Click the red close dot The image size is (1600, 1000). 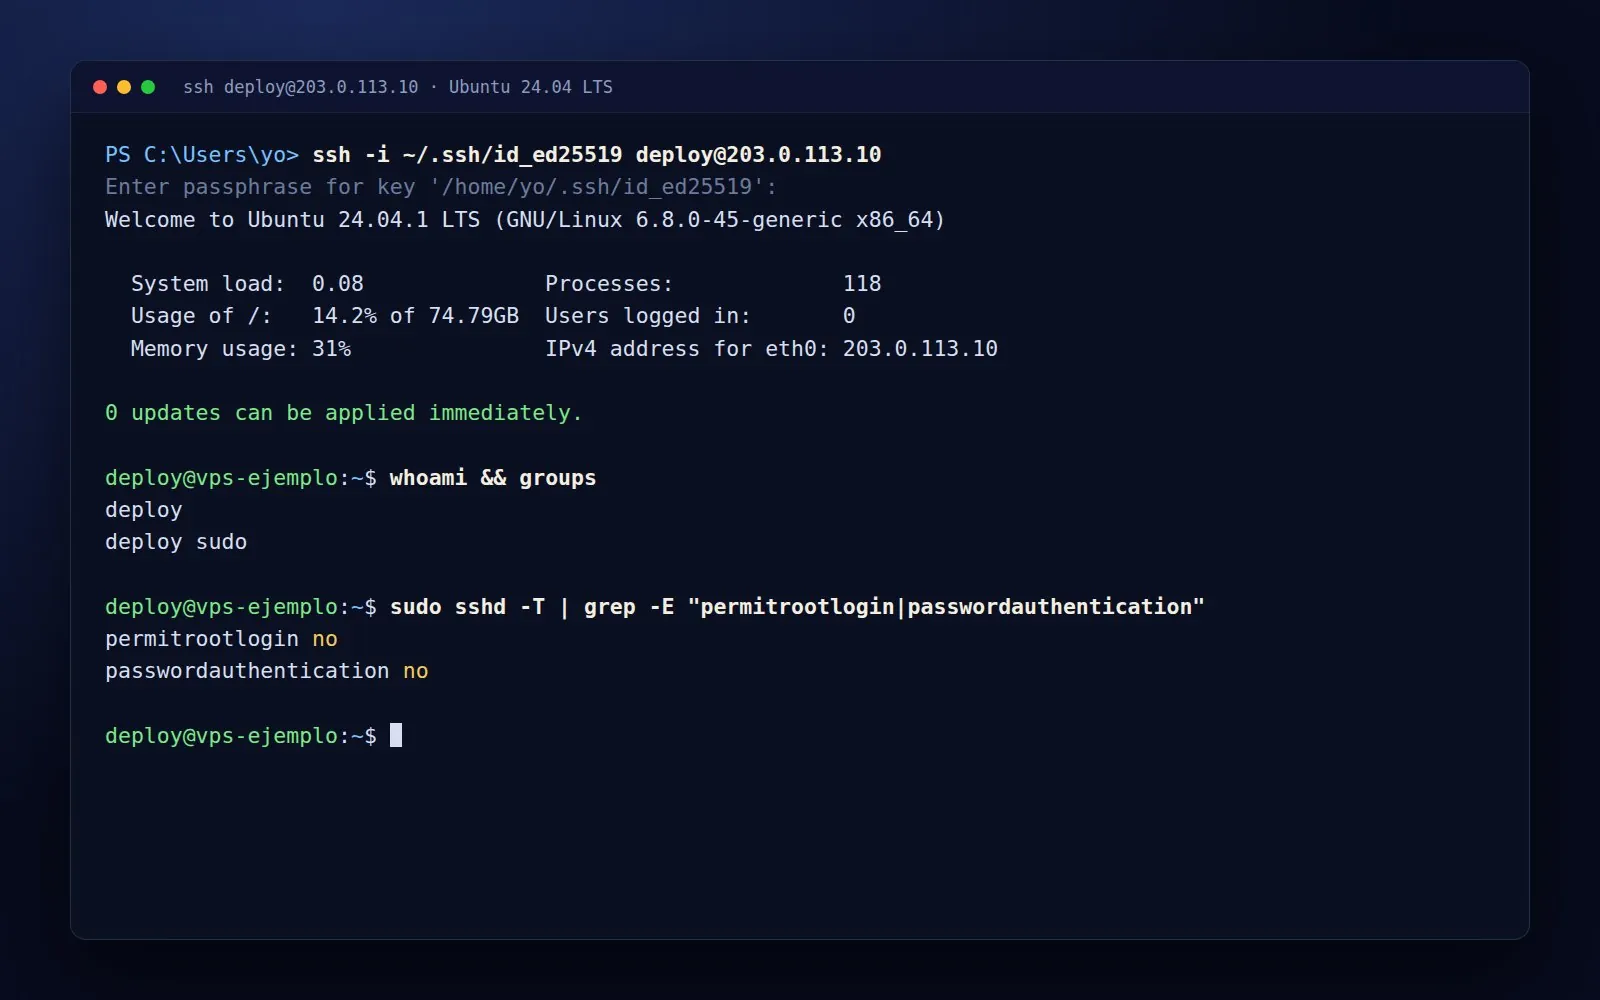pos(100,87)
